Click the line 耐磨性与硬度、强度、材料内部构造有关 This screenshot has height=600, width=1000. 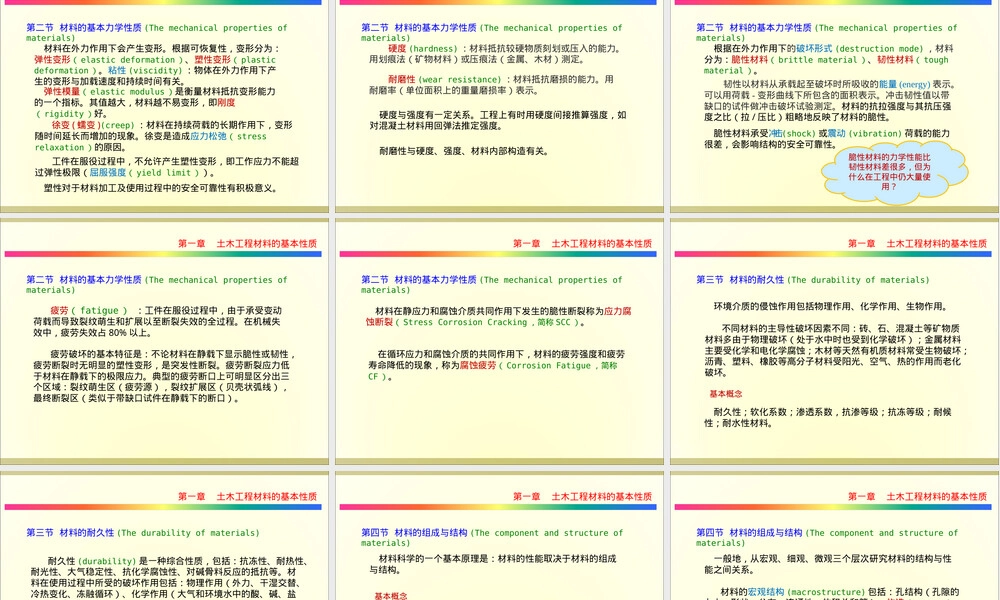464,151
